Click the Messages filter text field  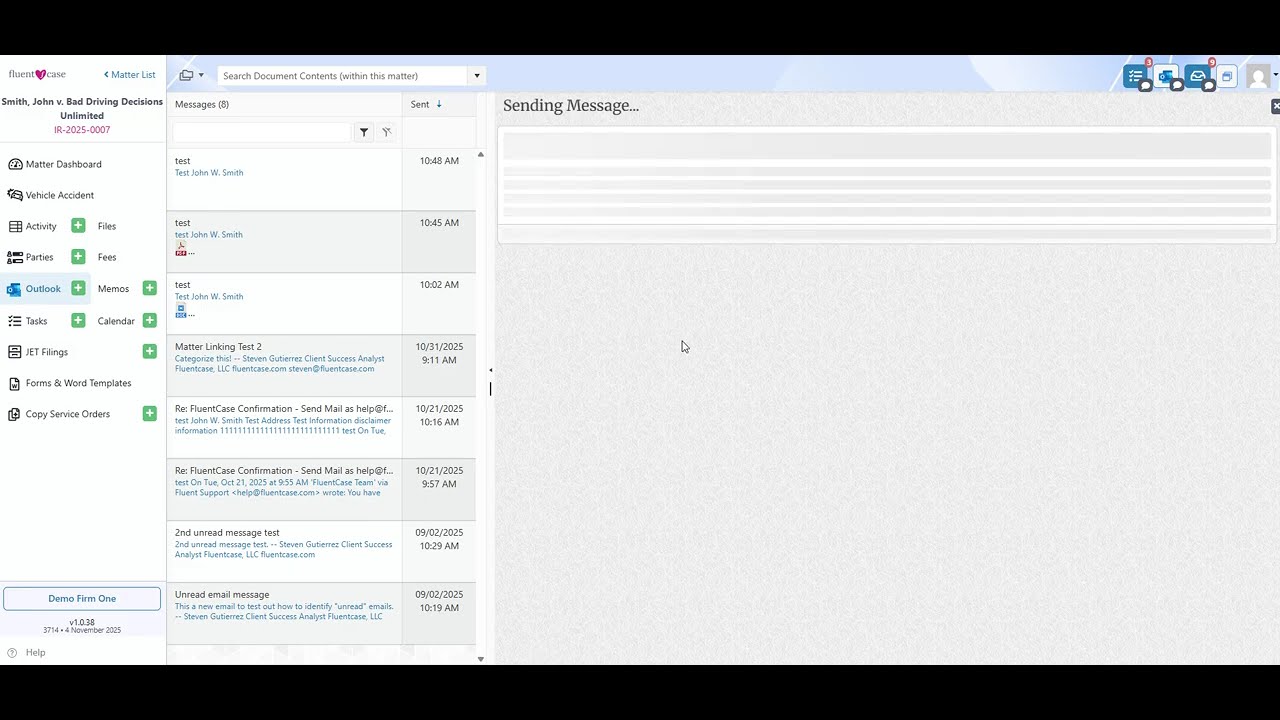pyautogui.click(x=262, y=132)
